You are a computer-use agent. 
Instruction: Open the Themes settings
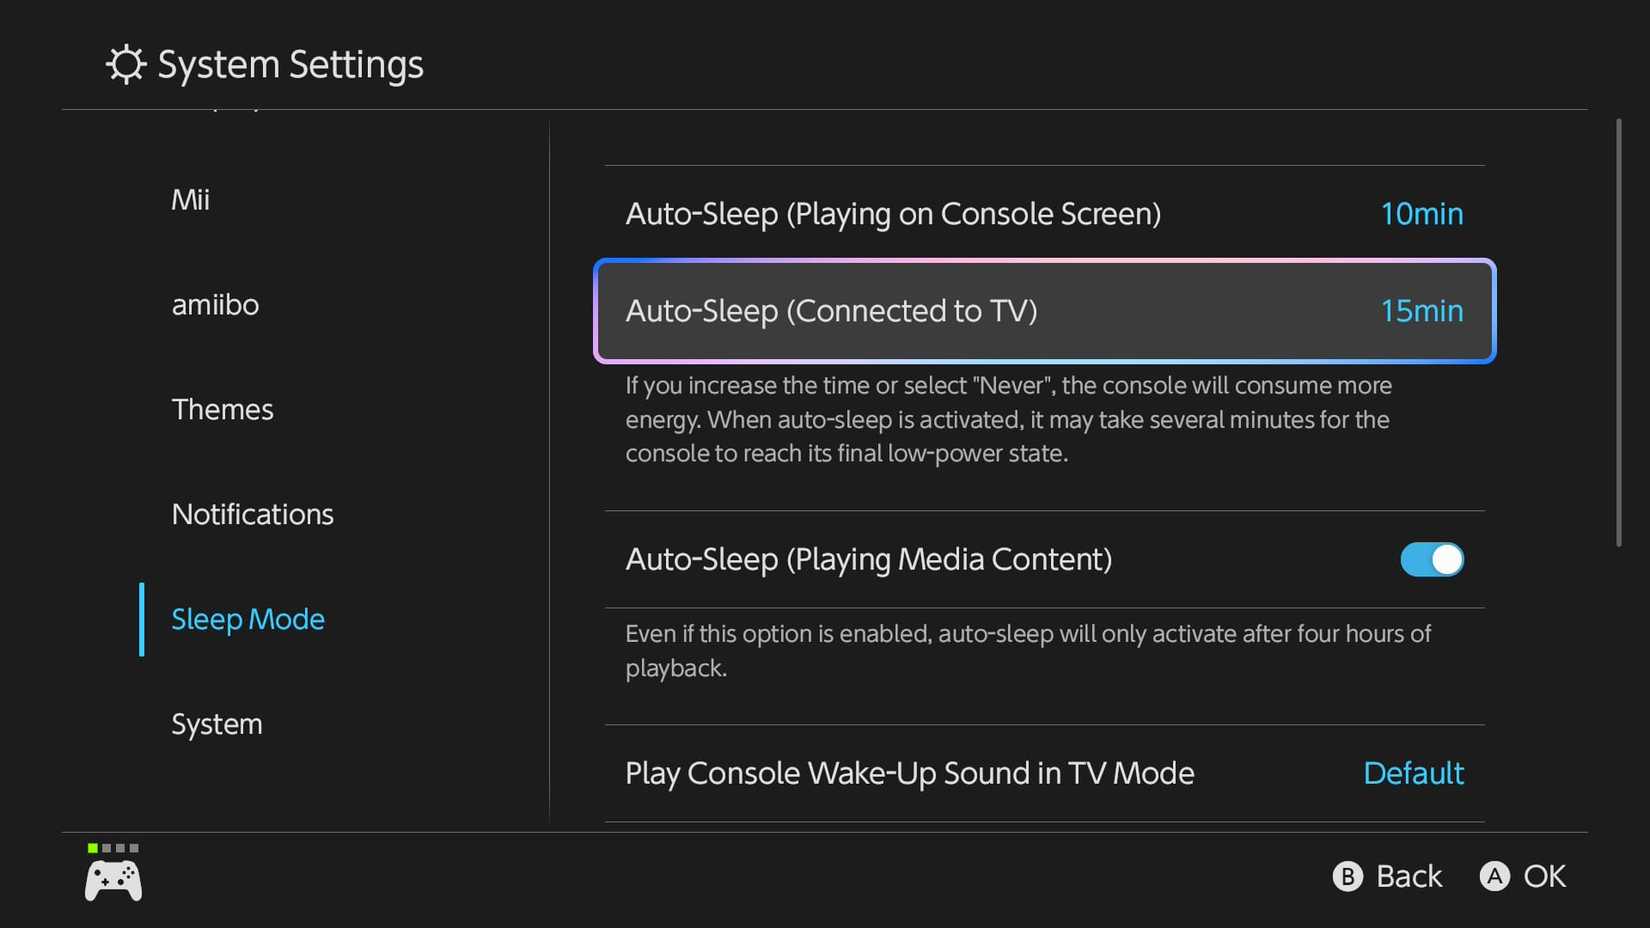coord(222,408)
